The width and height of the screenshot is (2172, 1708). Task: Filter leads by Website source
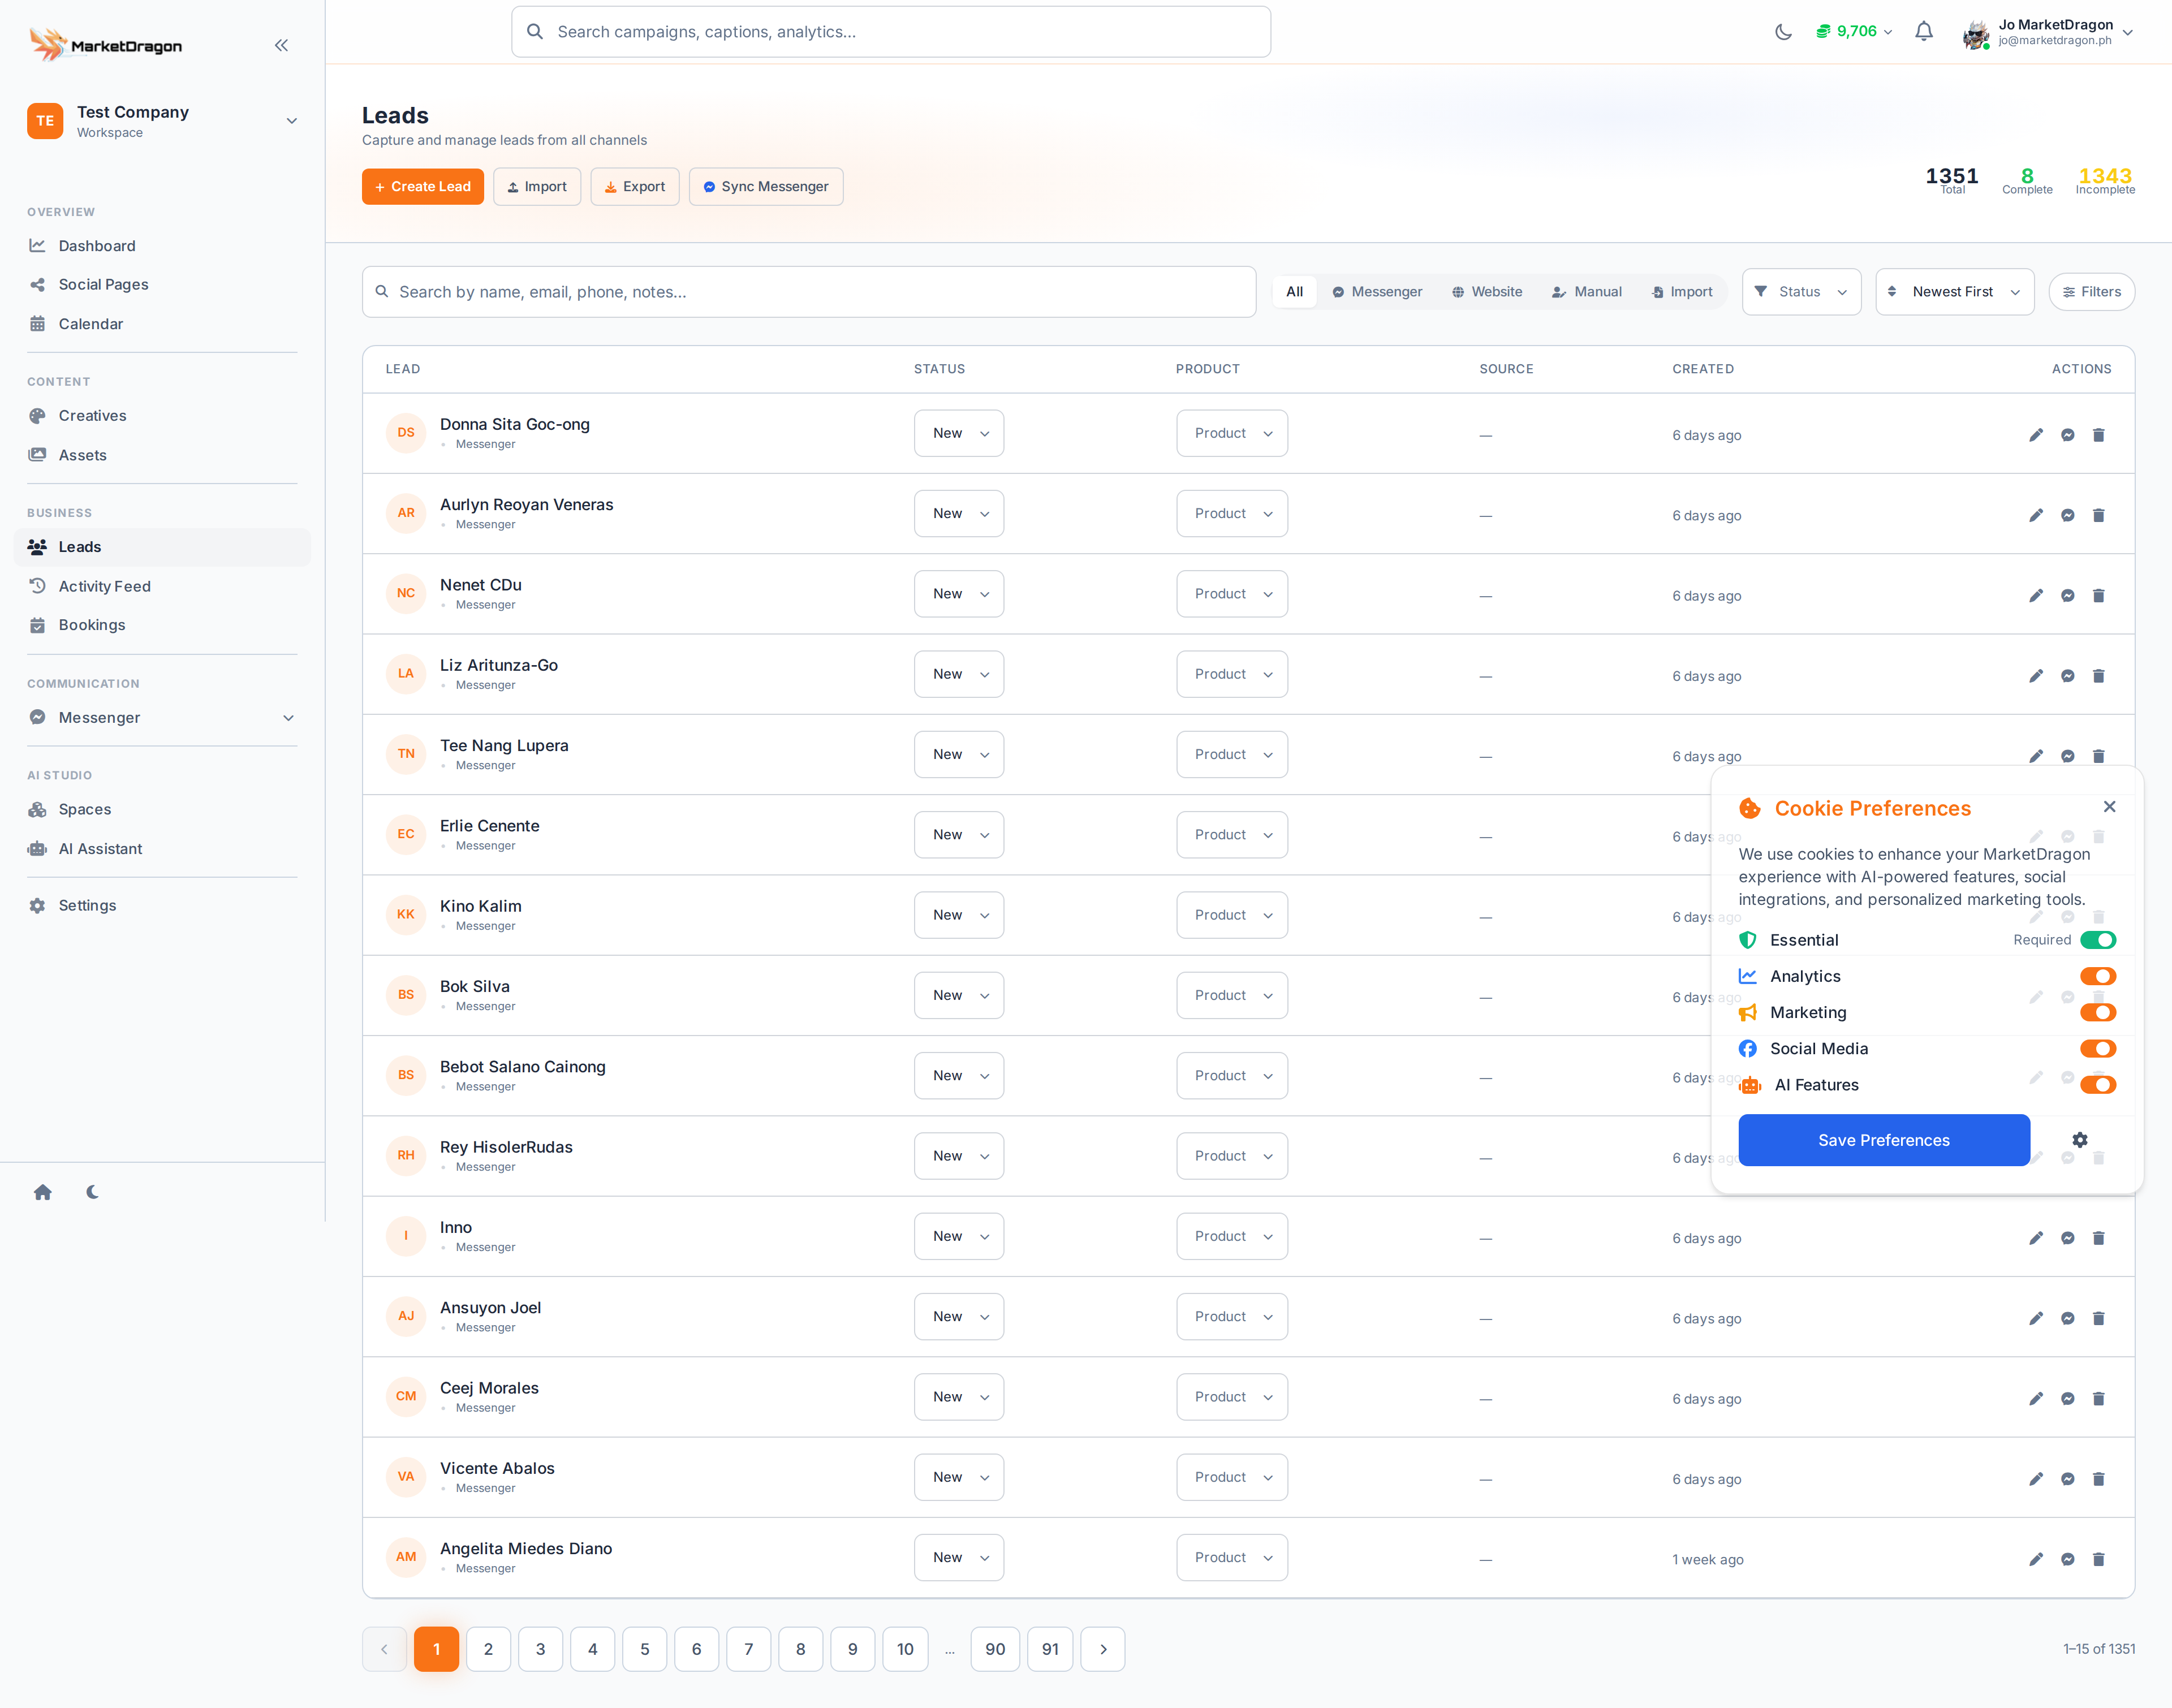coord(1487,292)
